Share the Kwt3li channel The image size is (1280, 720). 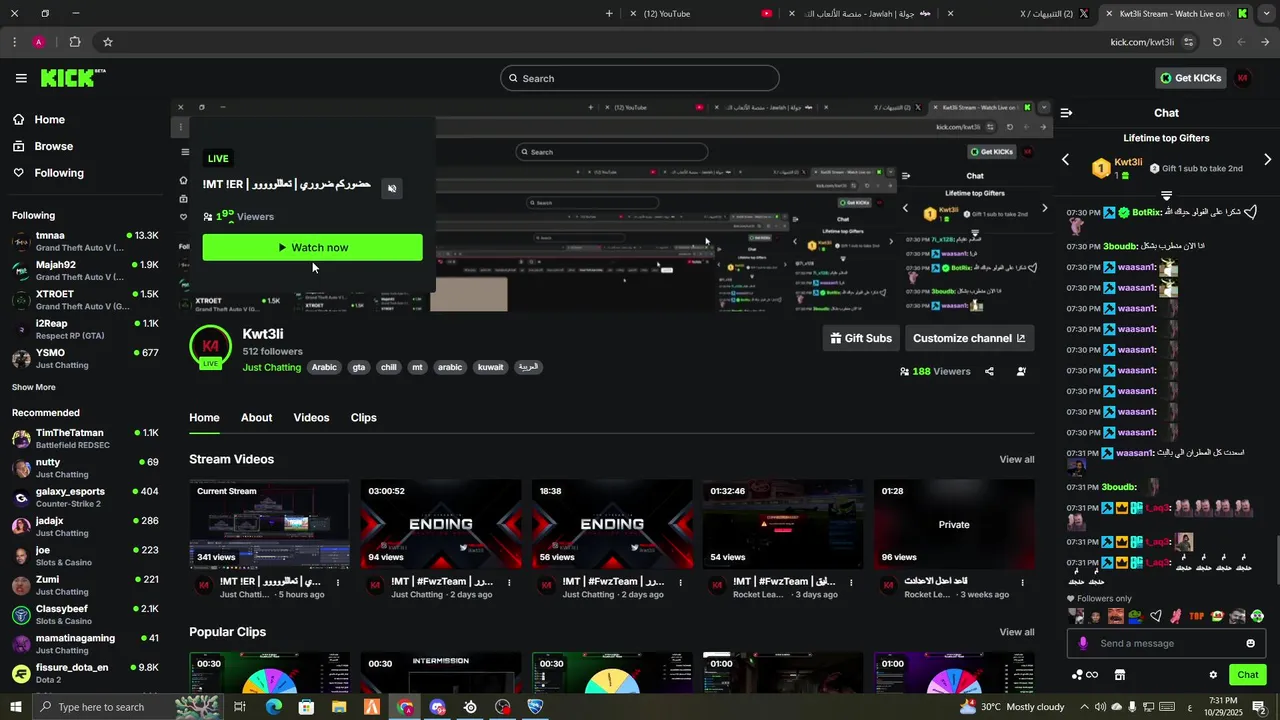coord(989,371)
